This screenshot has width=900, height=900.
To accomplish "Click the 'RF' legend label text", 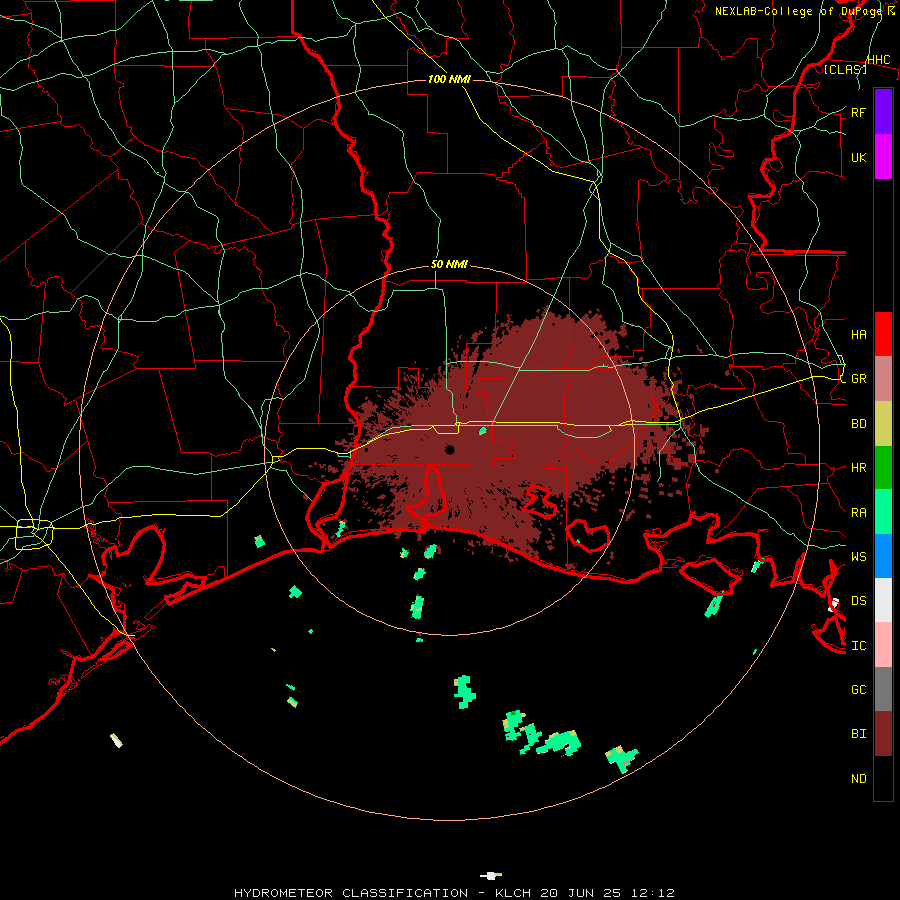I will tap(859, 112).
